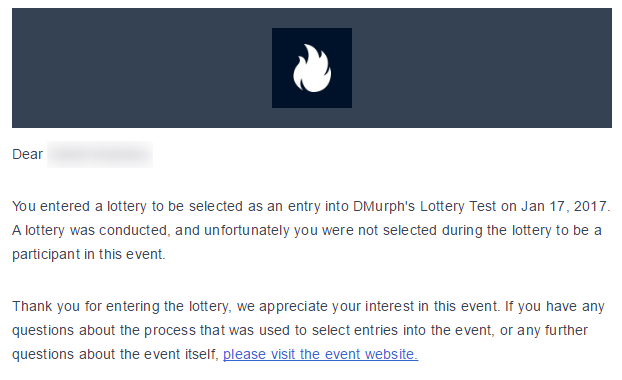Click the white flame logo icon

pyautogui.click(x=312, y=68)
